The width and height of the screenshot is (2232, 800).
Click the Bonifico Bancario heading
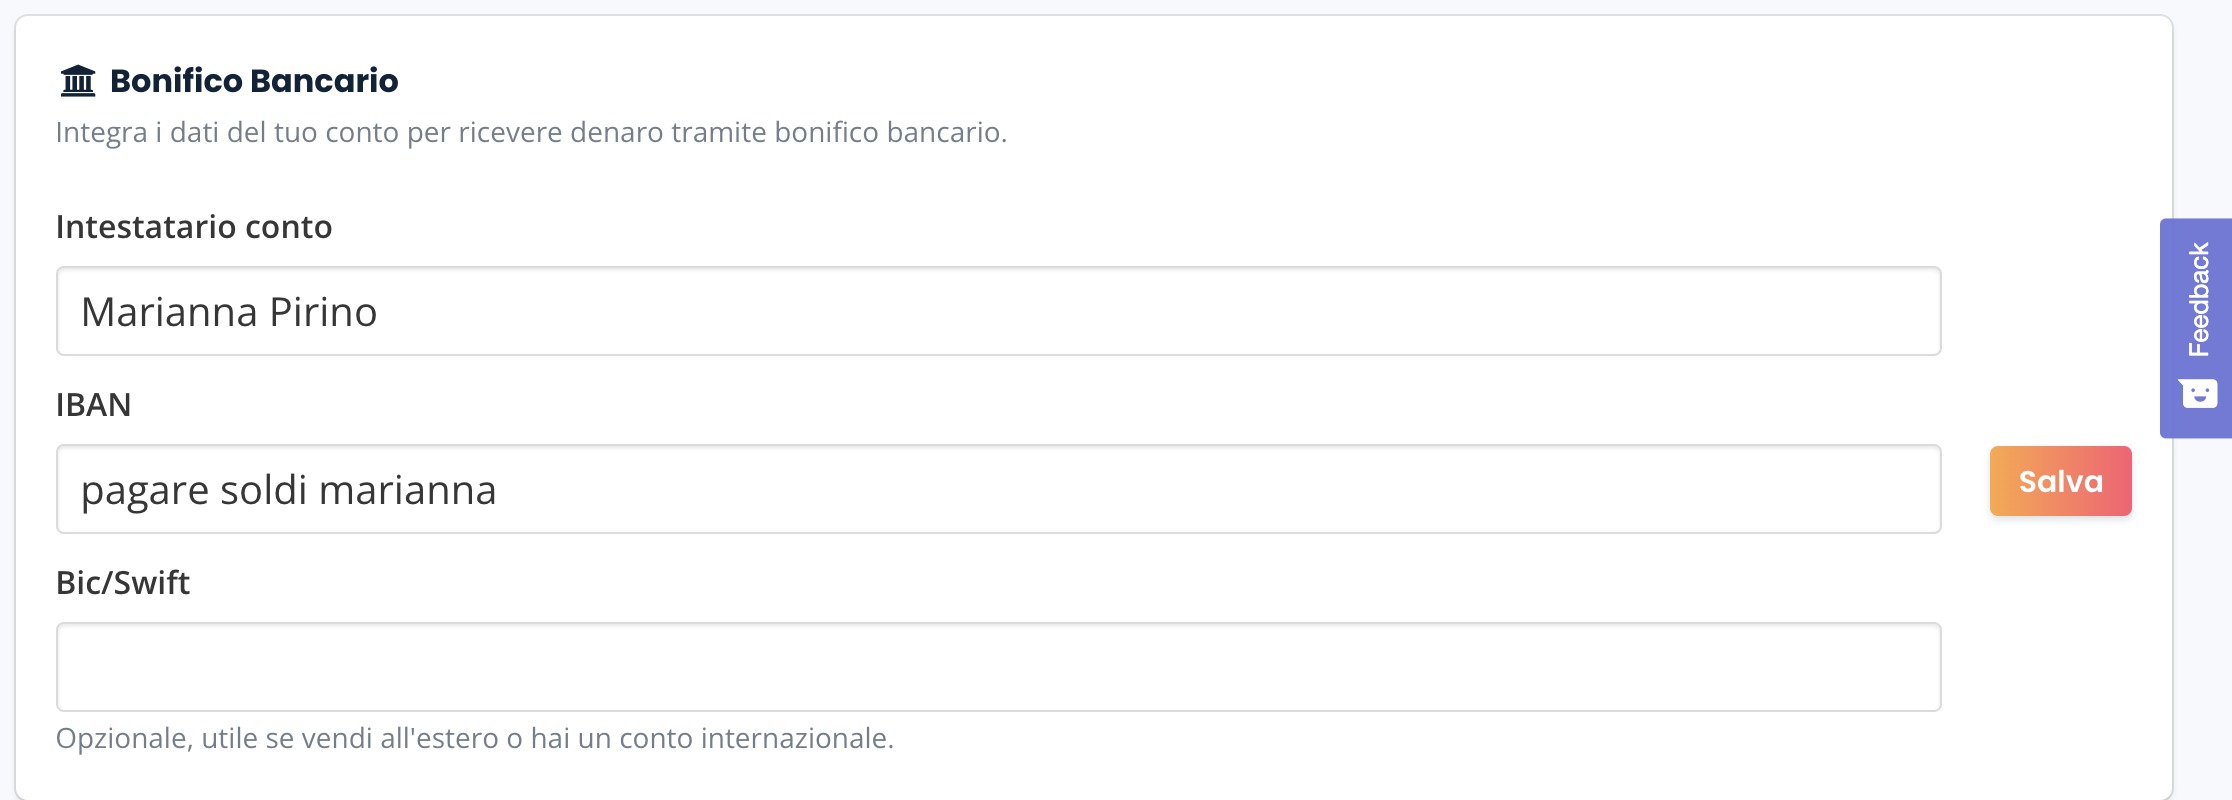(254, 81)
